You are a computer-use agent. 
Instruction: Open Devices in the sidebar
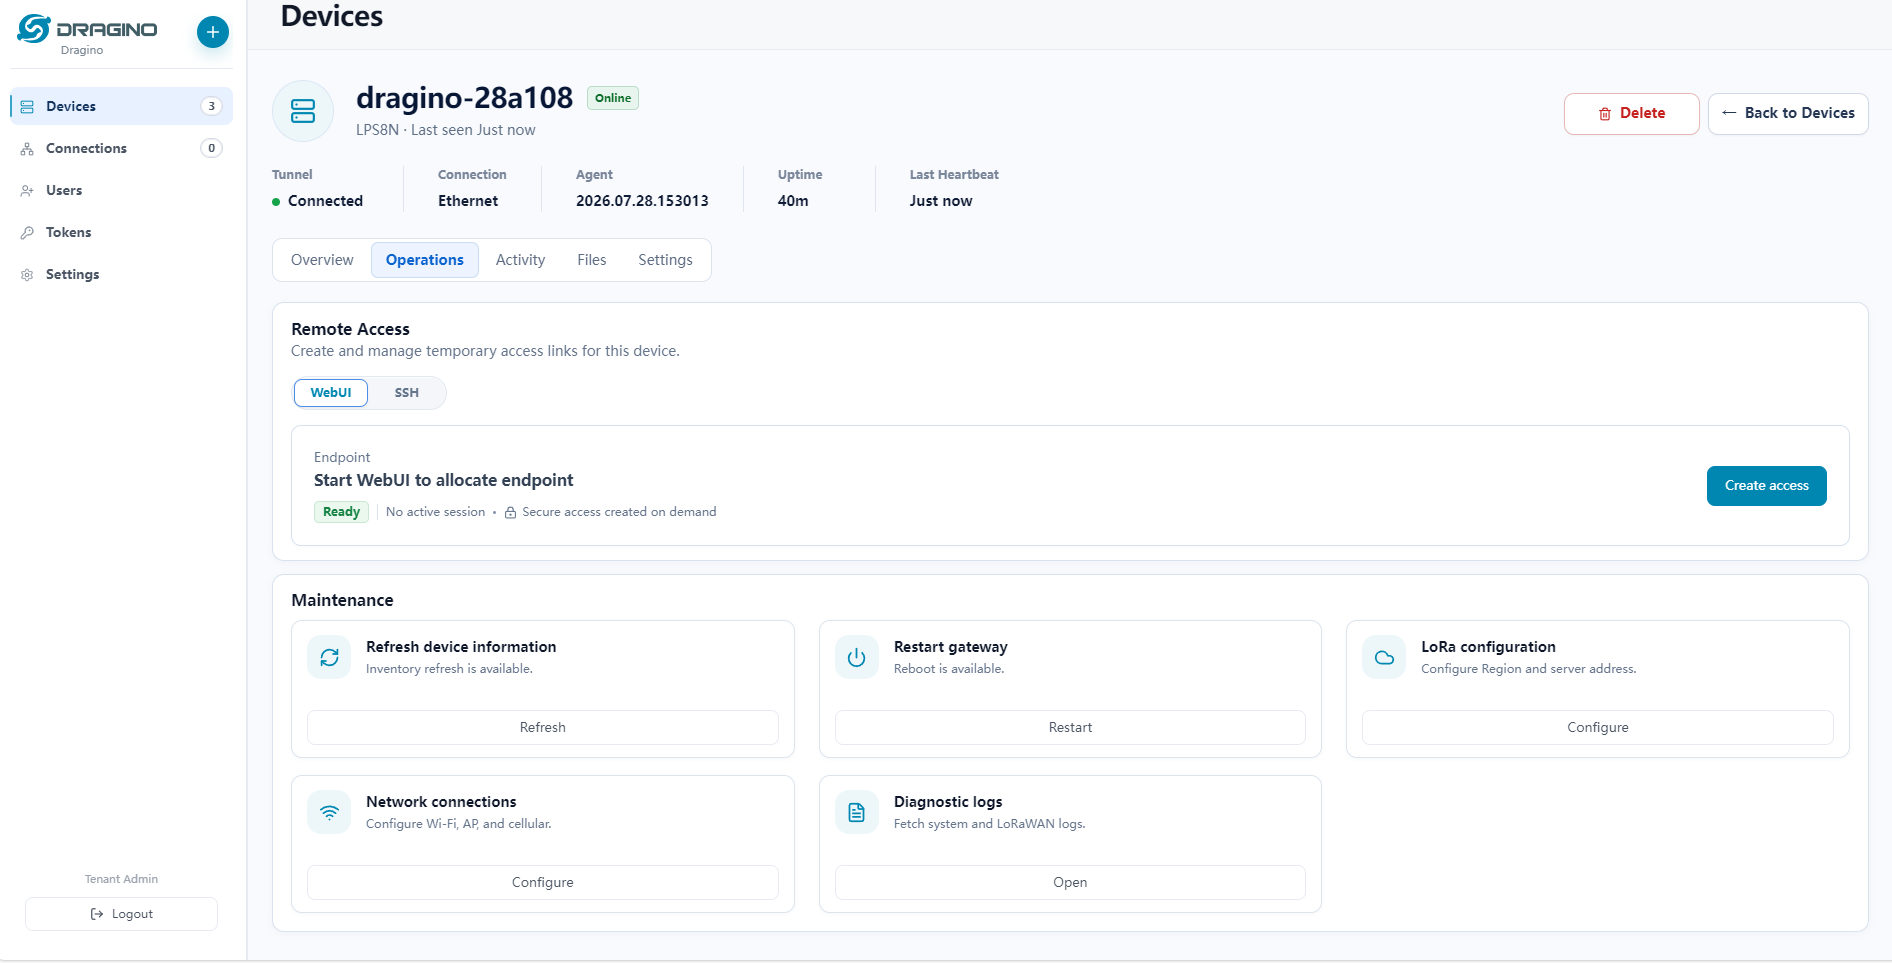pyautogui.click(x=121, y=106)
